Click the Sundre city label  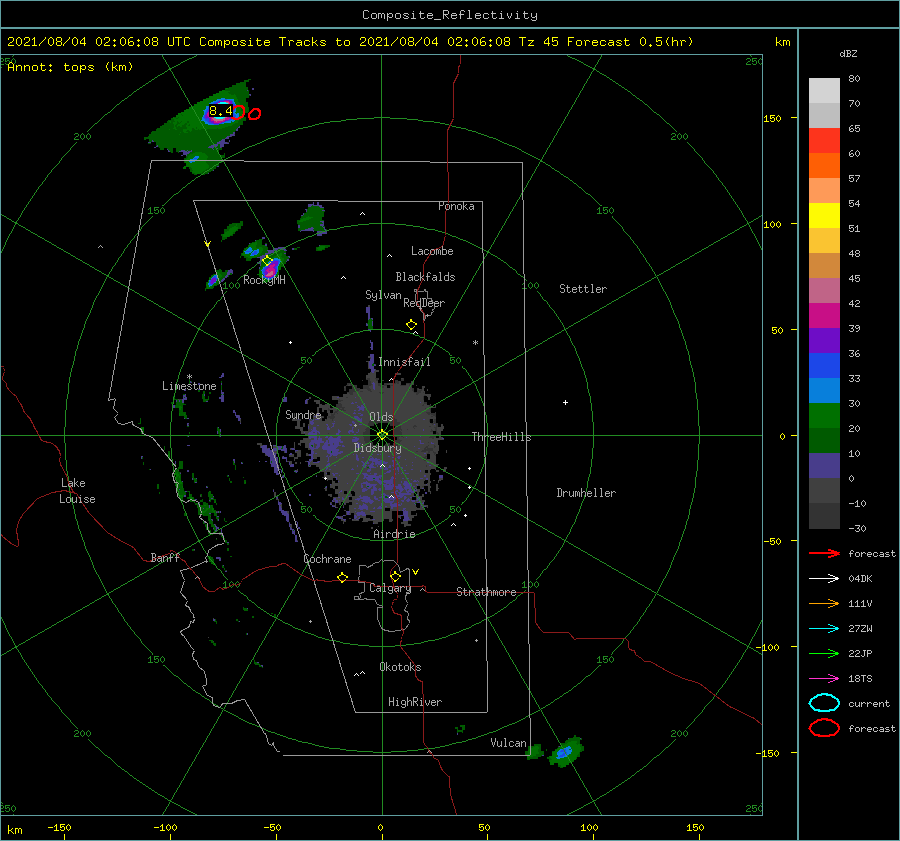(303, 415)
